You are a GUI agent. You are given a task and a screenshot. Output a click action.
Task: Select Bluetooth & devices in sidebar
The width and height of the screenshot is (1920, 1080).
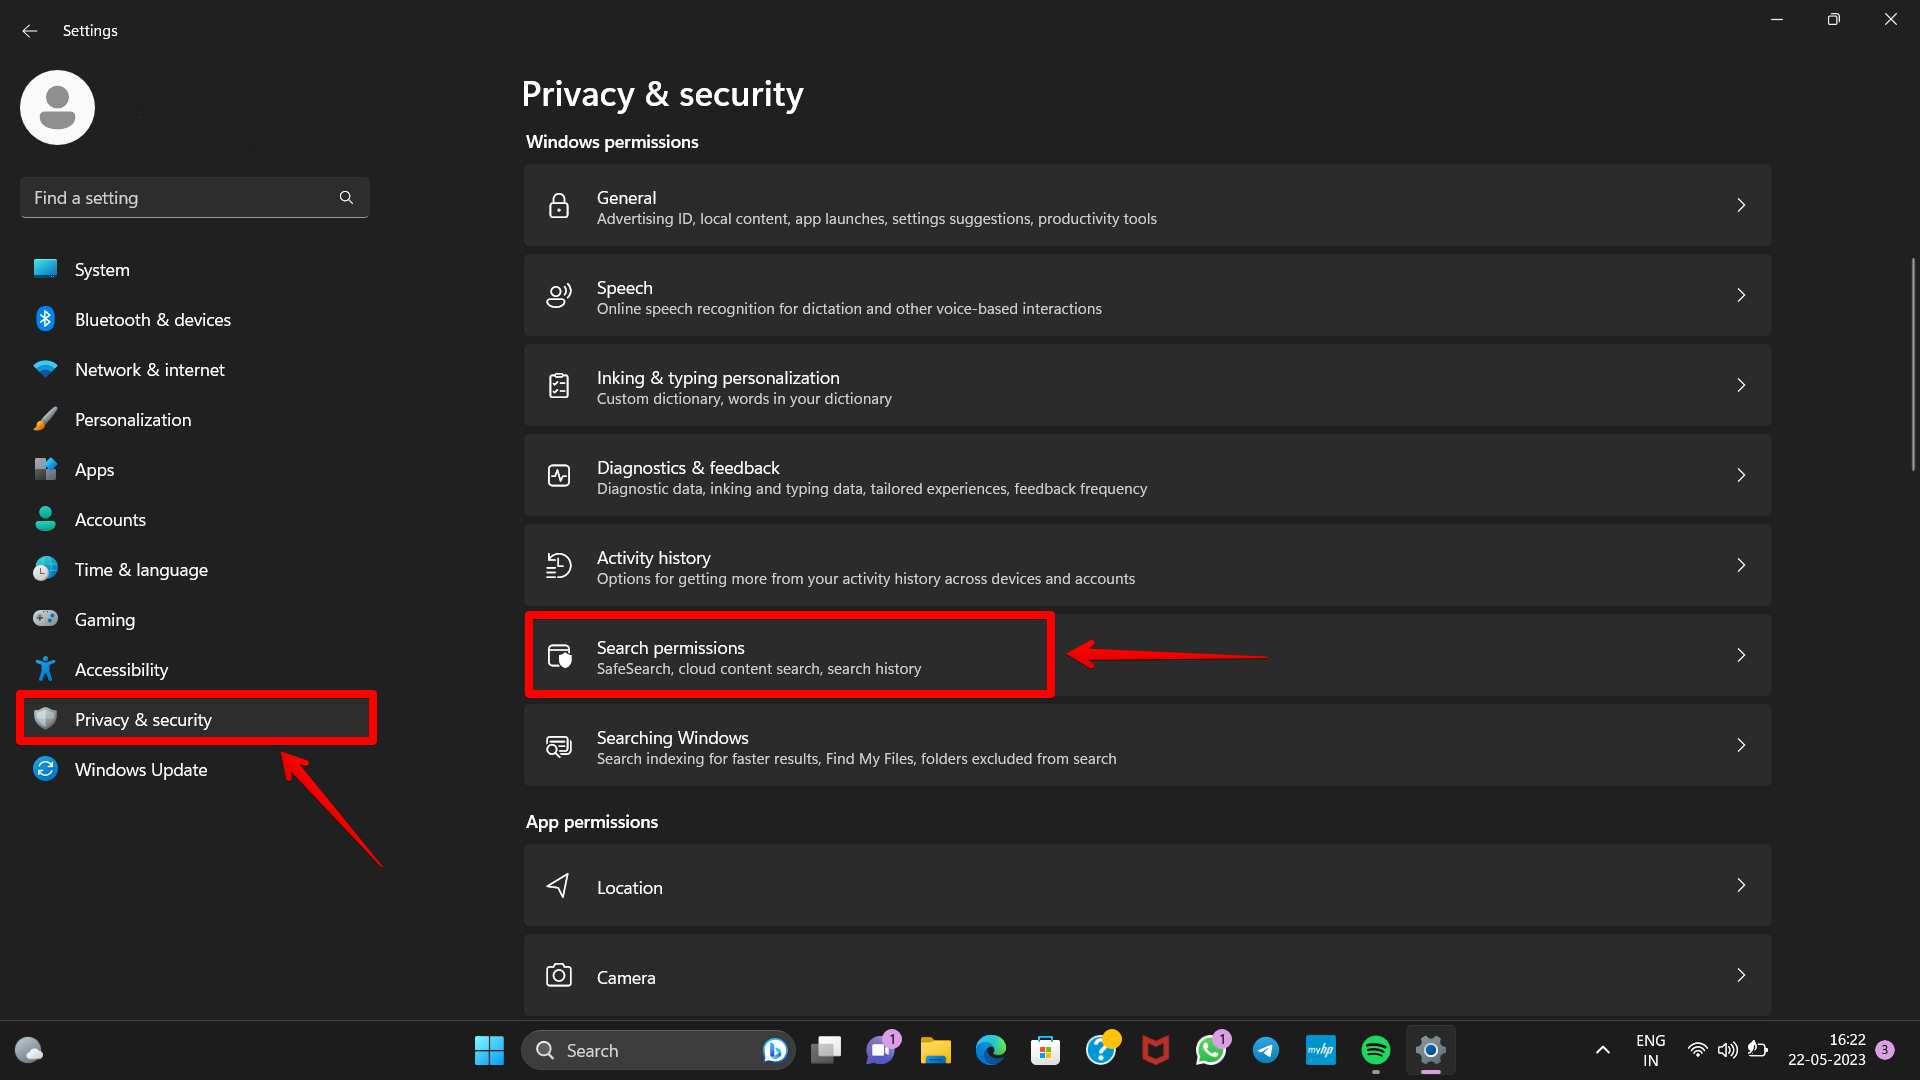click(x=152, y=320)
